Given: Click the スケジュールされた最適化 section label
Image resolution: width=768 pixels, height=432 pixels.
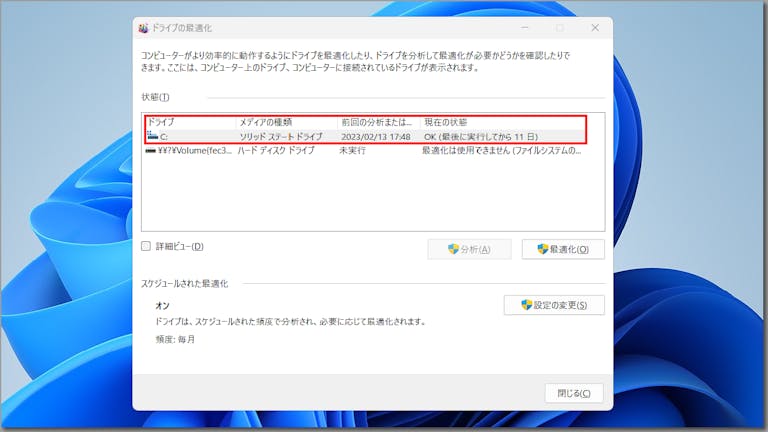Looking at the screenshot, I should click(x=184, y=284).
